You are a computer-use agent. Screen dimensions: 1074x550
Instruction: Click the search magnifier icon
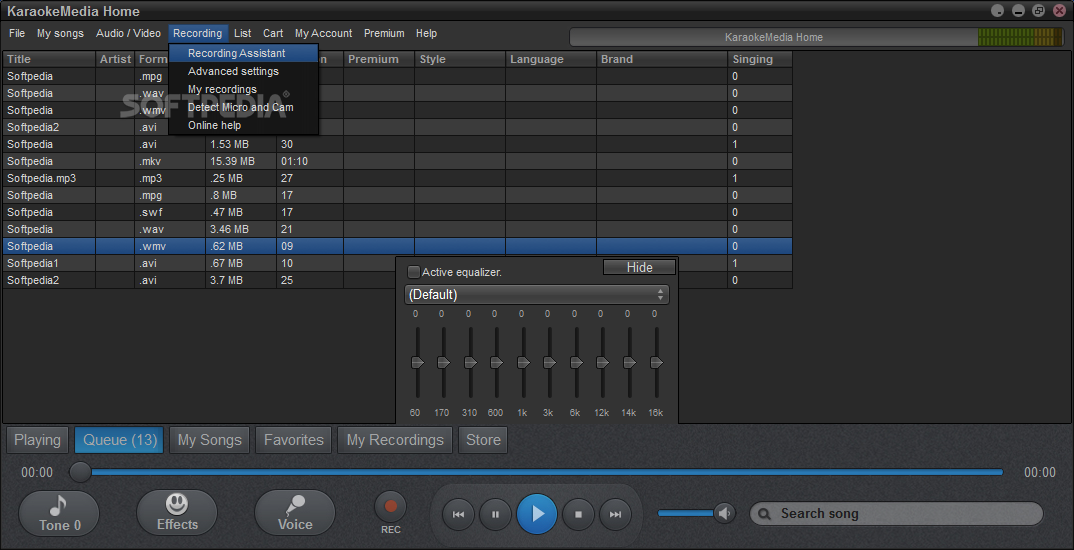[766, 514]
